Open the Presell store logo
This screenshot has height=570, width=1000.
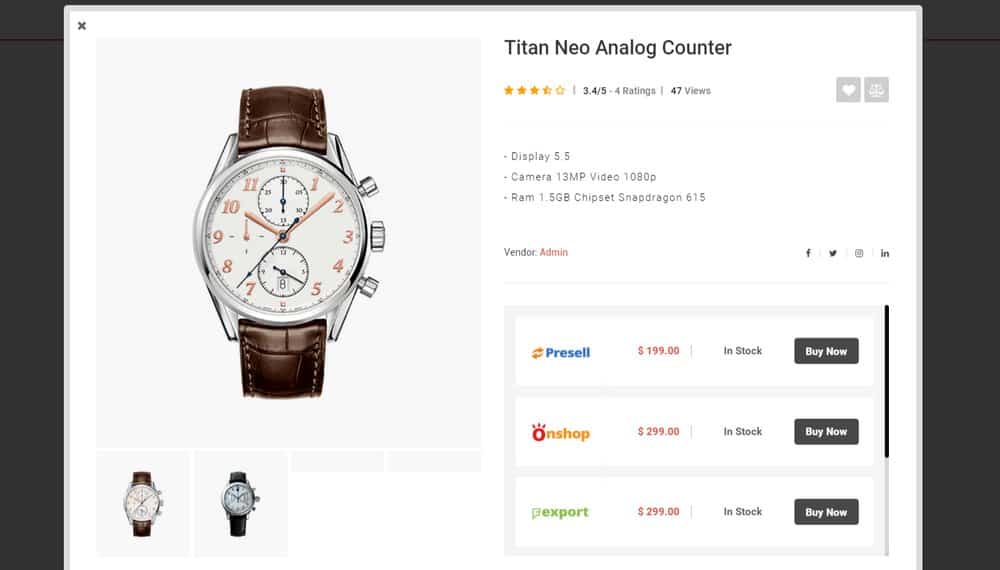pos(561,352)
